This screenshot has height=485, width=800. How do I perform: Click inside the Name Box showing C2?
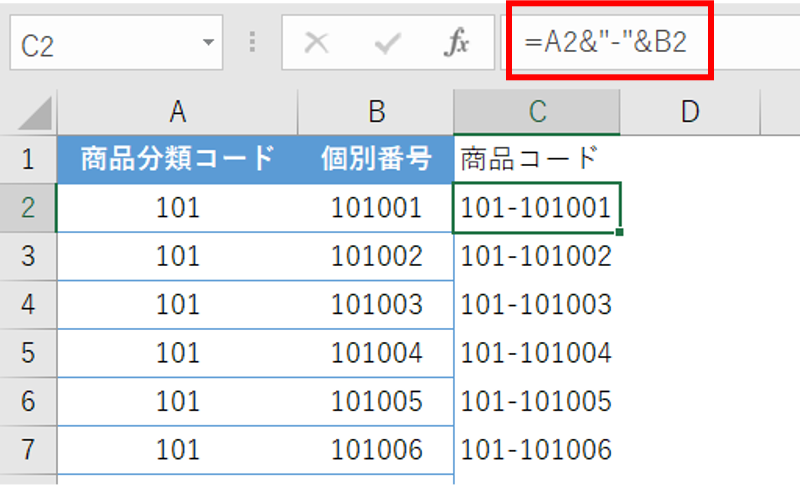(x=100, y=45)
